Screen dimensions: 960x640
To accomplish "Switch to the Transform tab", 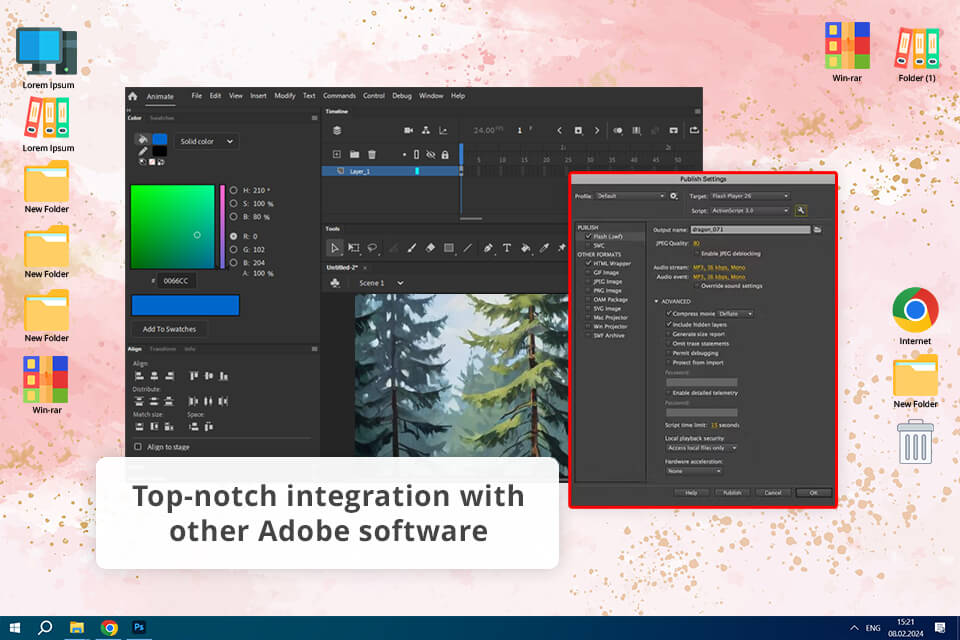I will pos(163,348).
